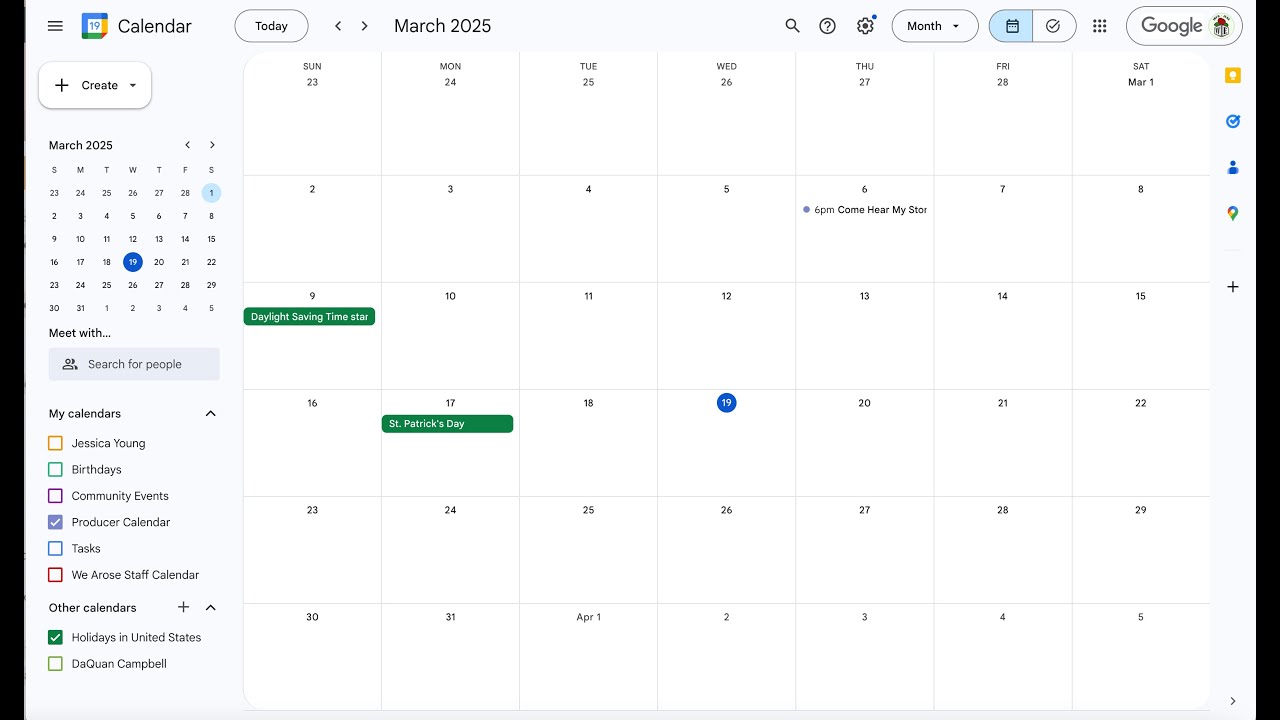Screen dimensions: 1280x720
Task: Open Google Keep side panel icon
Action: coord(1233,76)
